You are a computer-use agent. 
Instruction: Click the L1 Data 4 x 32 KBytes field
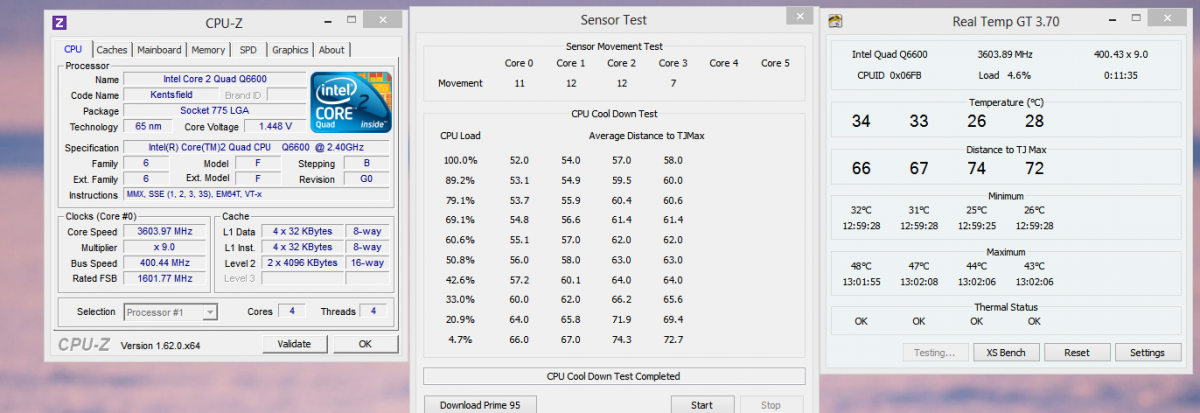tap(304, 231)
